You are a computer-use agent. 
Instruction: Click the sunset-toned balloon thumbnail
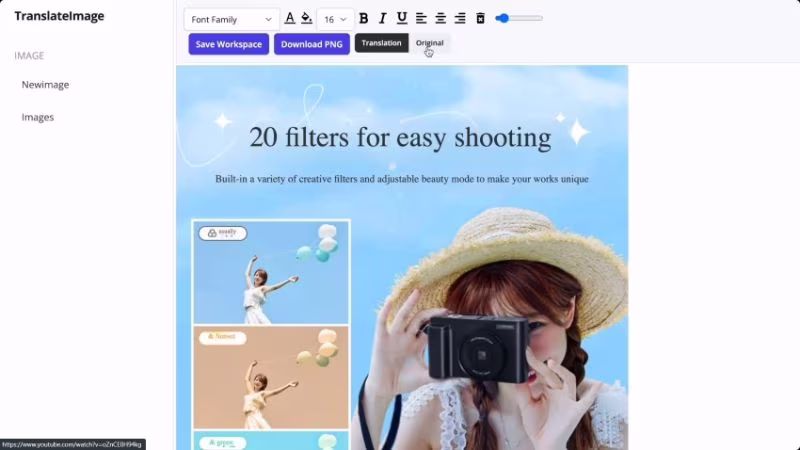(x=271, y=378)
